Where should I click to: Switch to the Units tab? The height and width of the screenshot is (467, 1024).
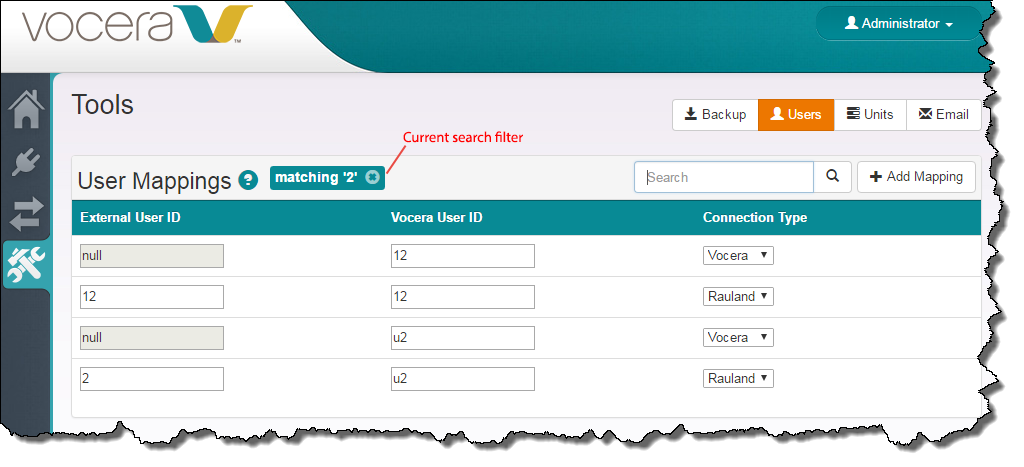pyautogui.click(x=870, y=114)
